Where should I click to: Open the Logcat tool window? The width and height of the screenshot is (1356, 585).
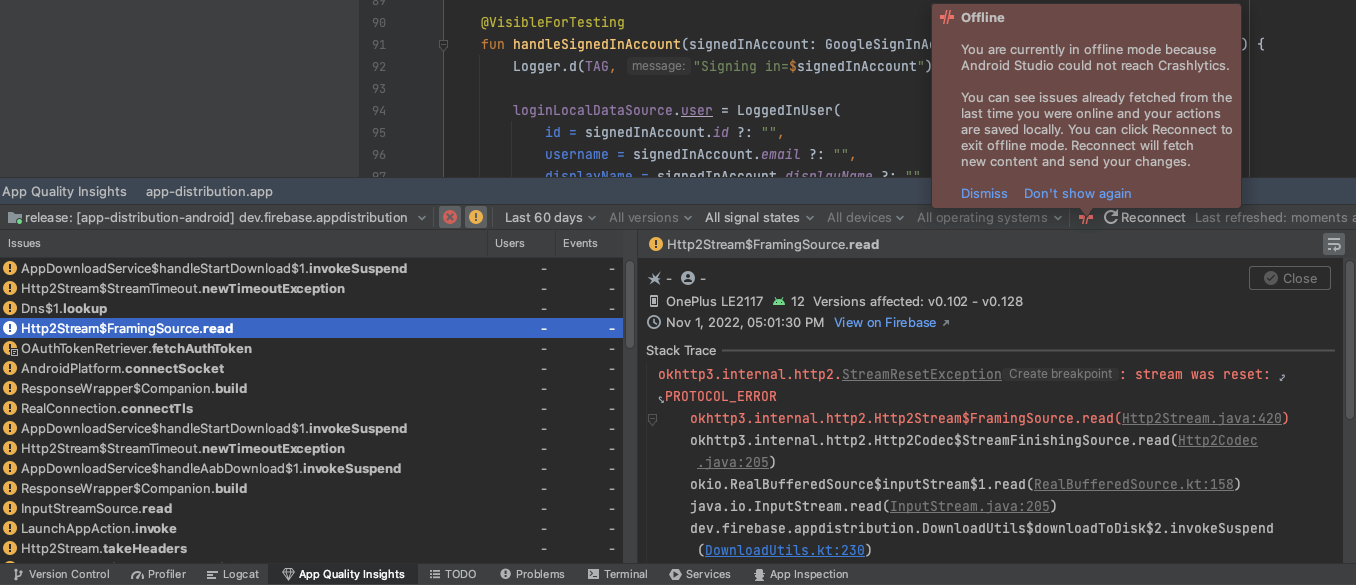233,574
